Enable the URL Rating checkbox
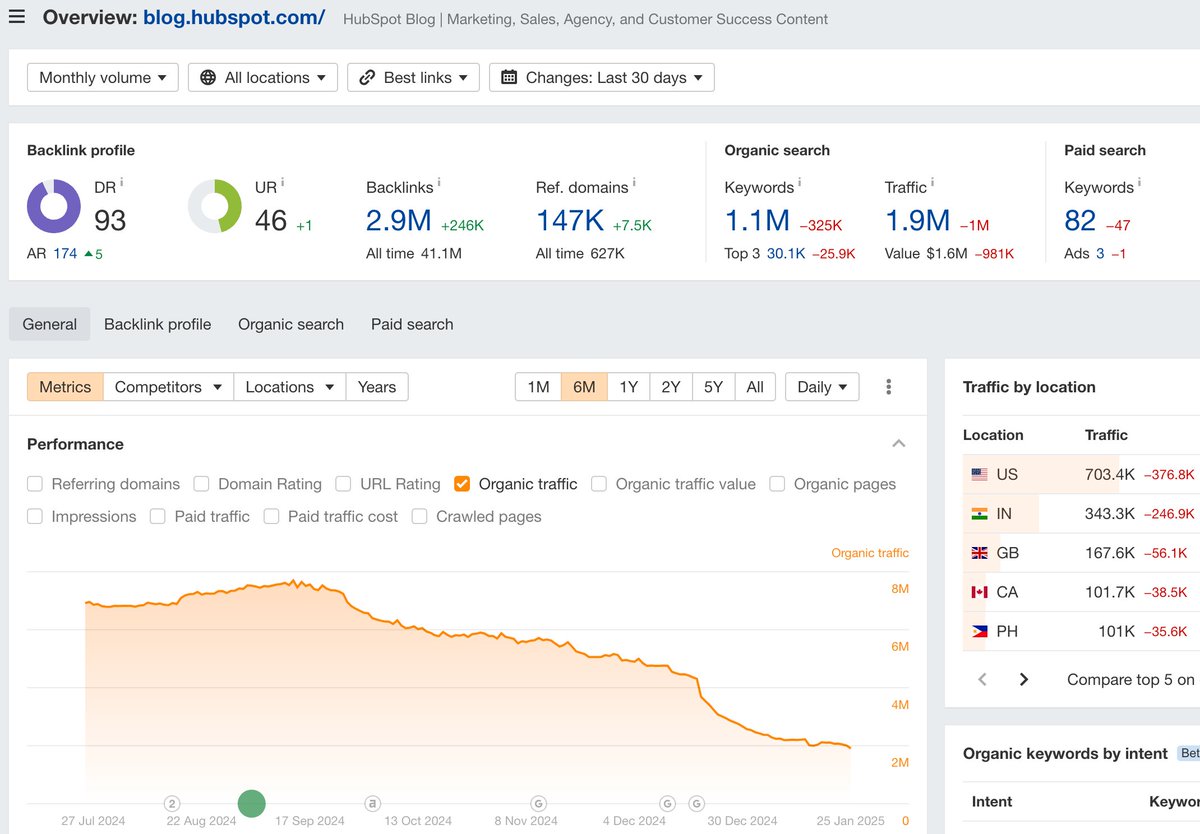The height and width of the screenshot is (834, 1200). [343, 484]
